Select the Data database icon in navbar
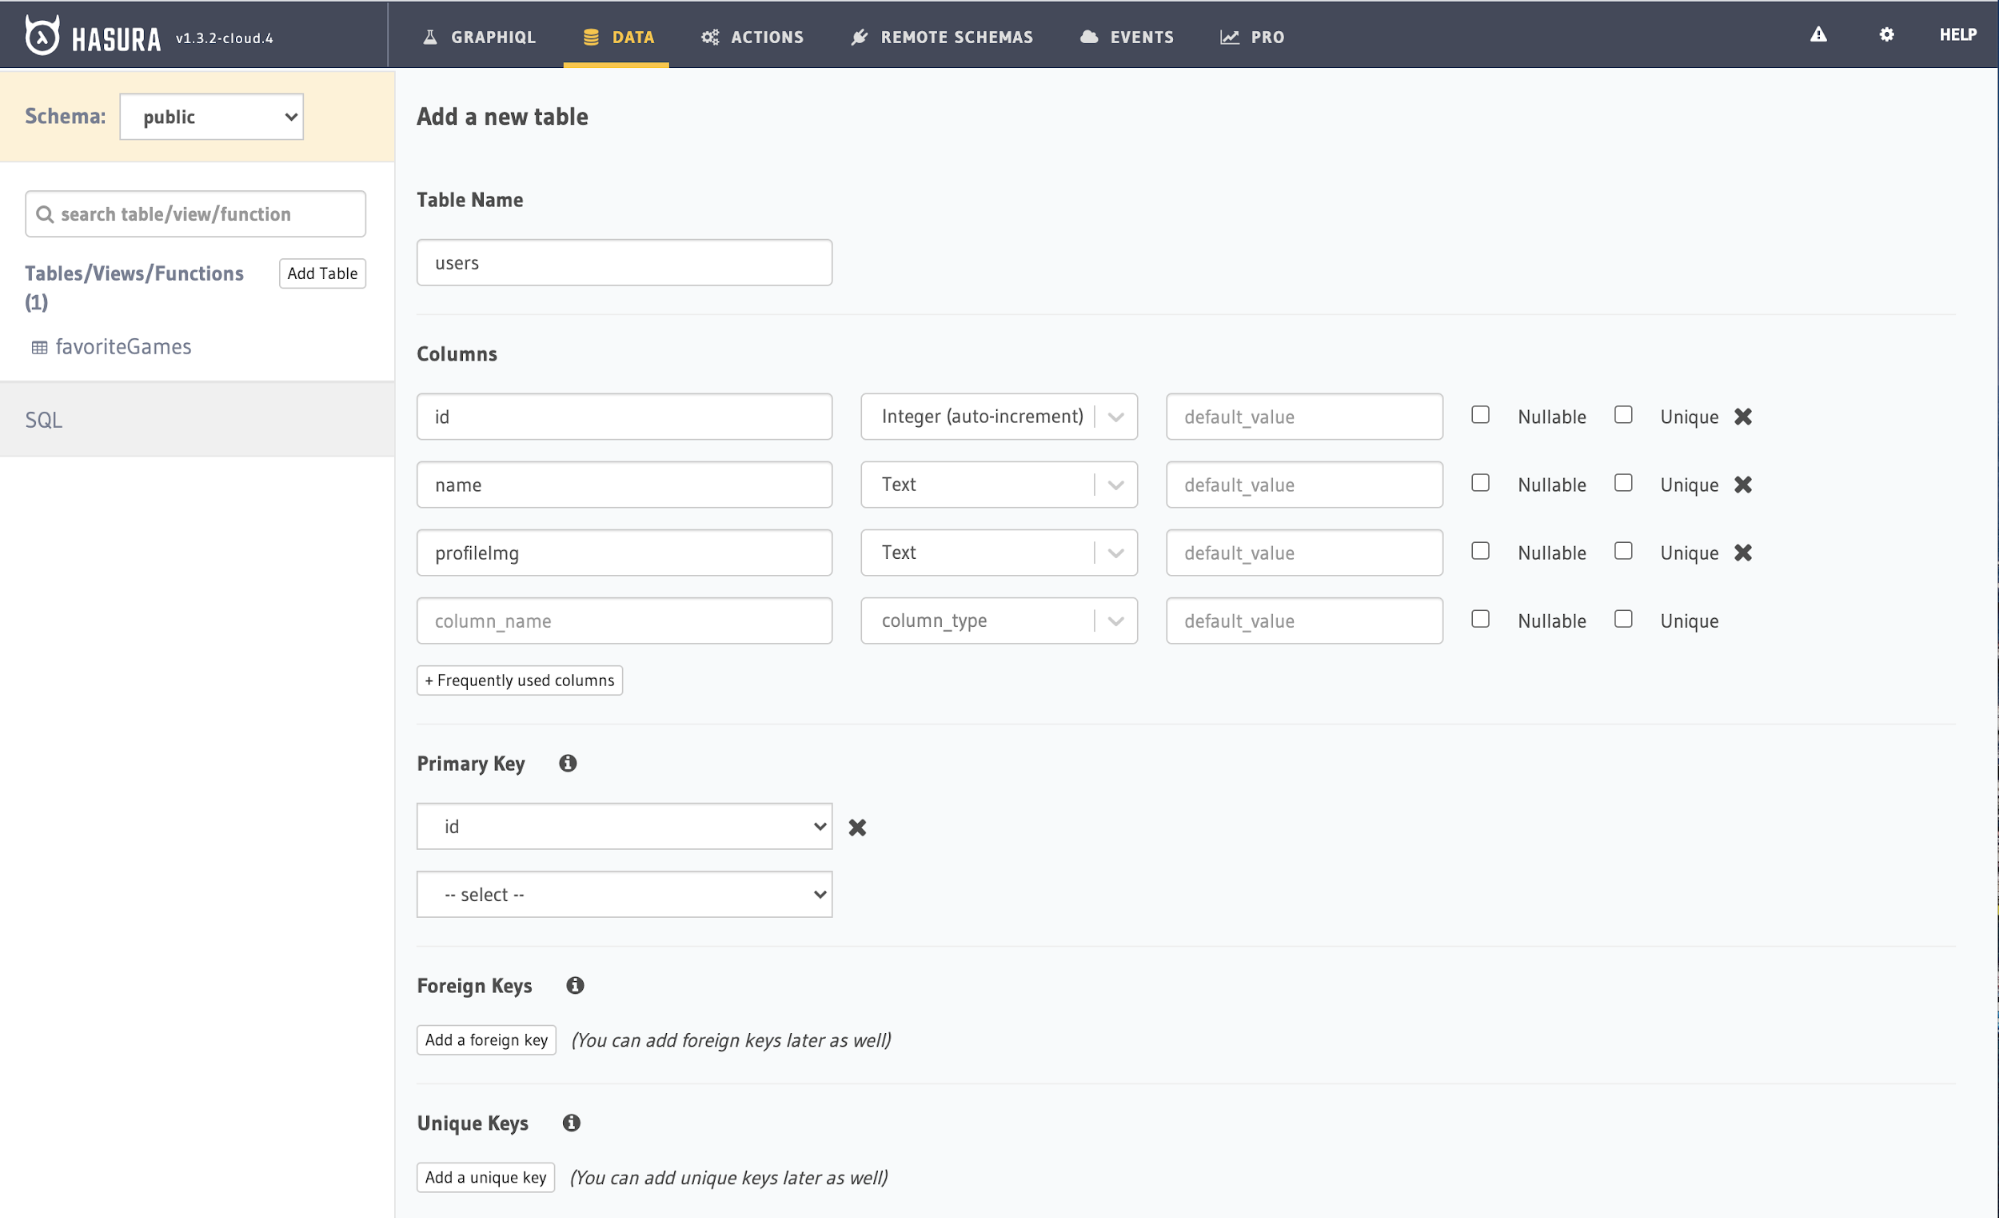1999x1218 pixels. [590, 36]
